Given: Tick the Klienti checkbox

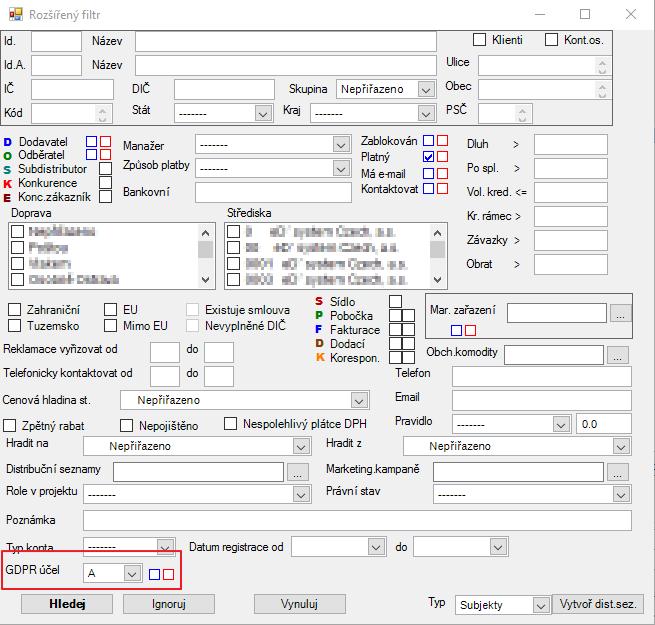Looking at the screenshot, I should (x=479, y=40).
